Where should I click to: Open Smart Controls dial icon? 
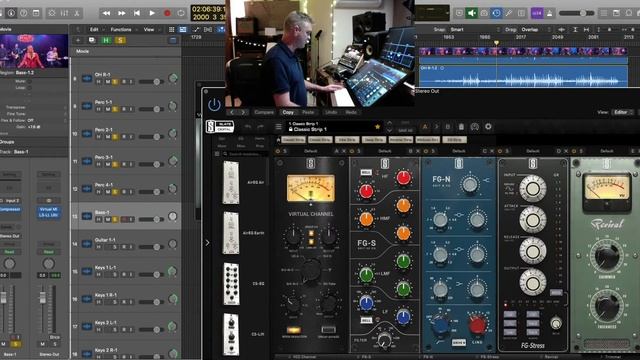52,13
